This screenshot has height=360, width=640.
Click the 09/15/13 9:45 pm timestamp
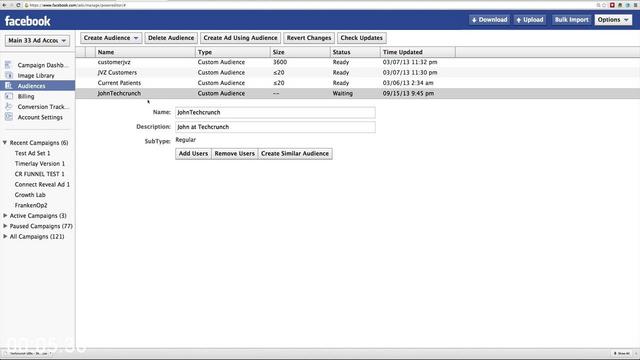click(x=408, y=93)
